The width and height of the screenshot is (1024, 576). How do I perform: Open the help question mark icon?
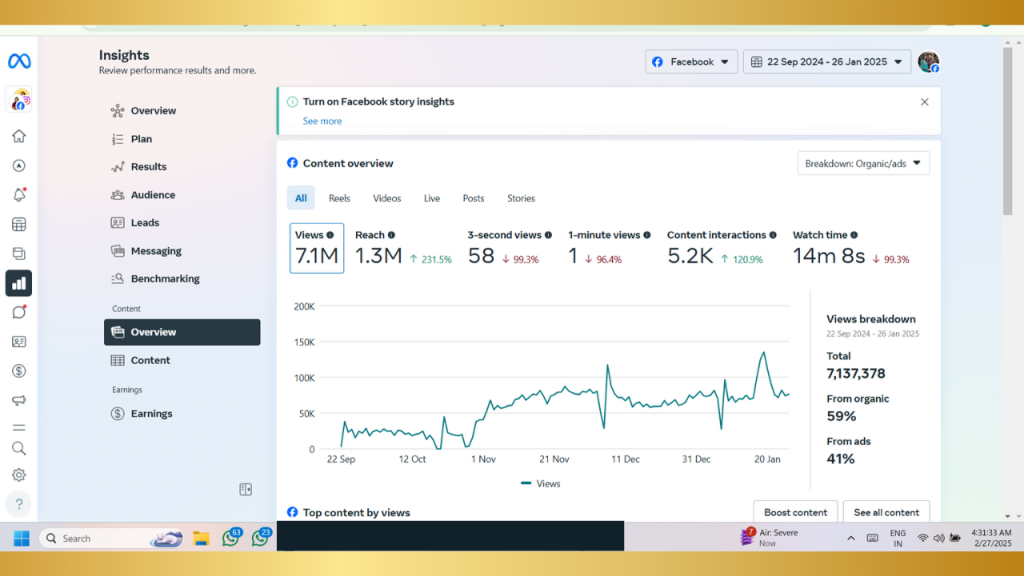(19, 503)
